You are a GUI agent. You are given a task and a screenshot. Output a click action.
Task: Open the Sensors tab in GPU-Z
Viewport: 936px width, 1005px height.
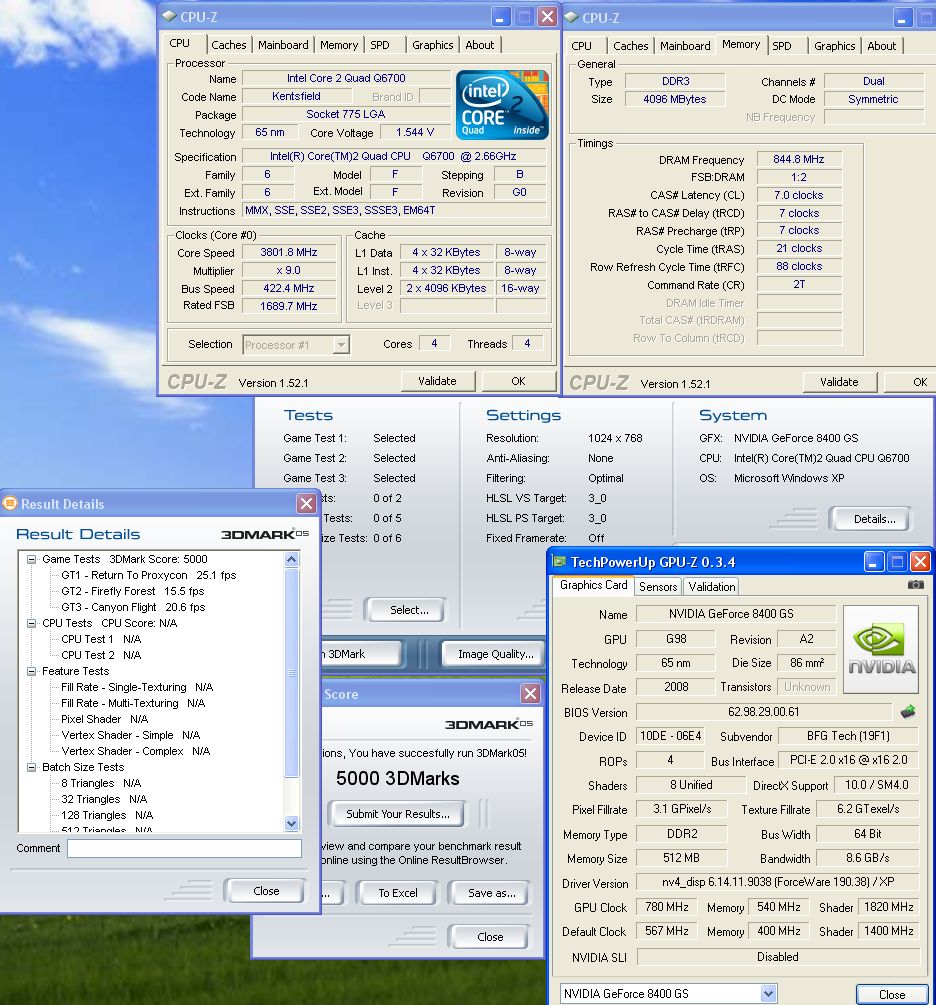click(658, 586)
